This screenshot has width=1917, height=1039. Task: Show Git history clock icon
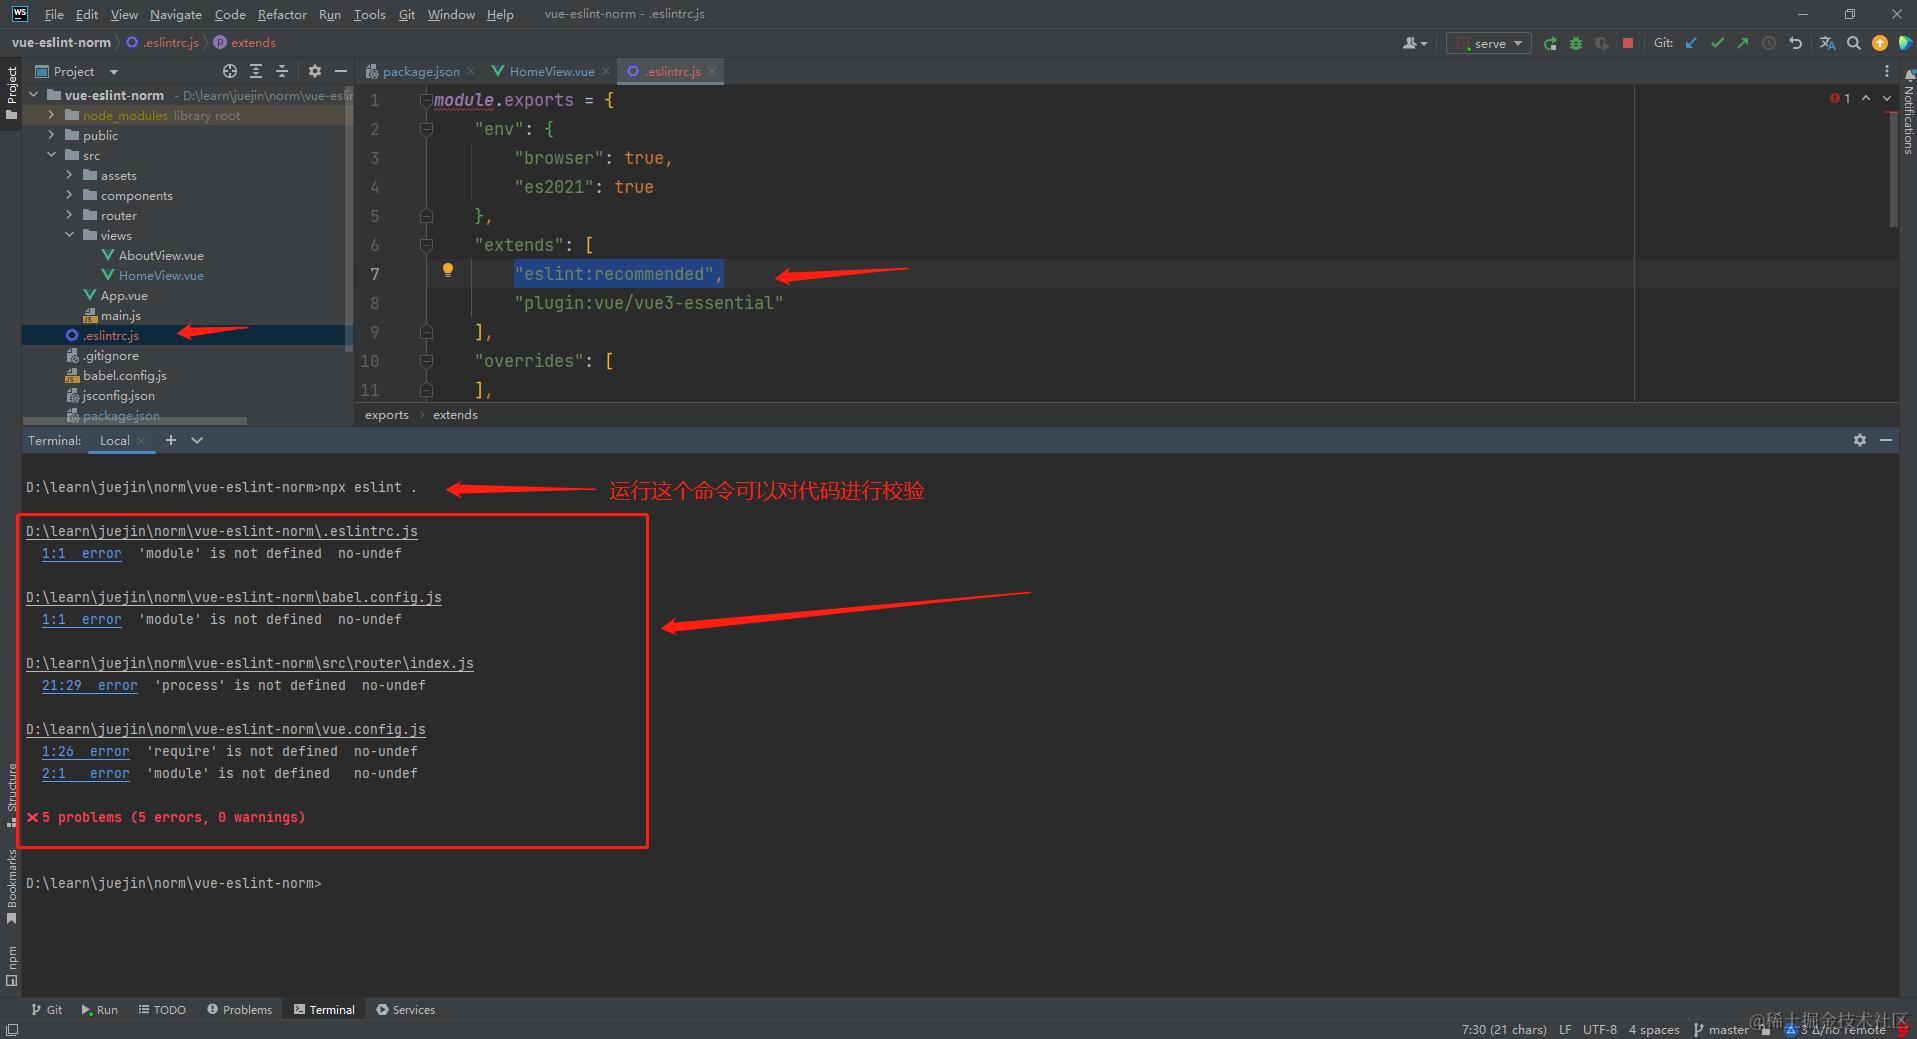pyautogui.click(x=1769, y=43)
